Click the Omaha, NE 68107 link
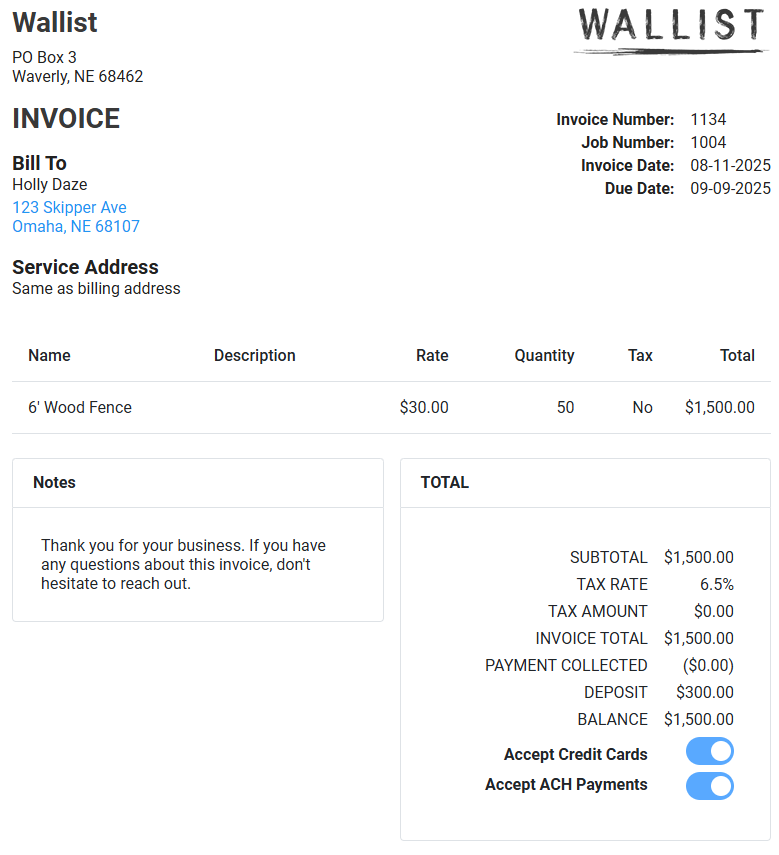Image resolution: width=779 pixels, height=855 pixels. point(76,226)
